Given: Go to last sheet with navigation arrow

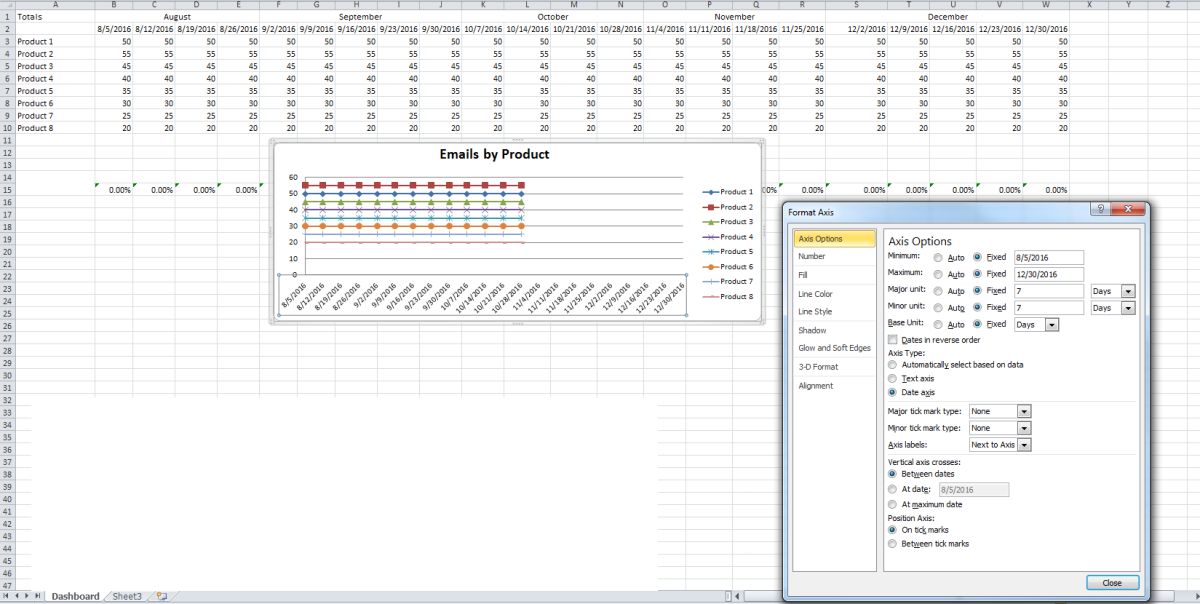Looking at the screenshot, I should click(38, 596).
